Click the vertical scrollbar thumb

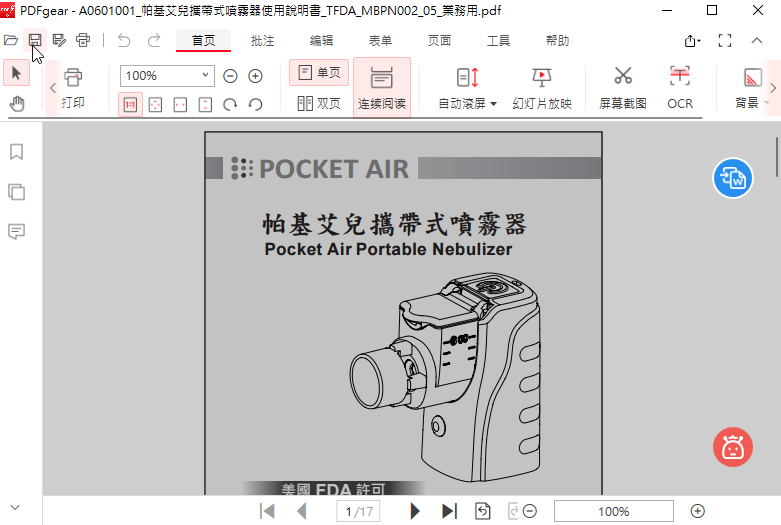tap(777, 157)
